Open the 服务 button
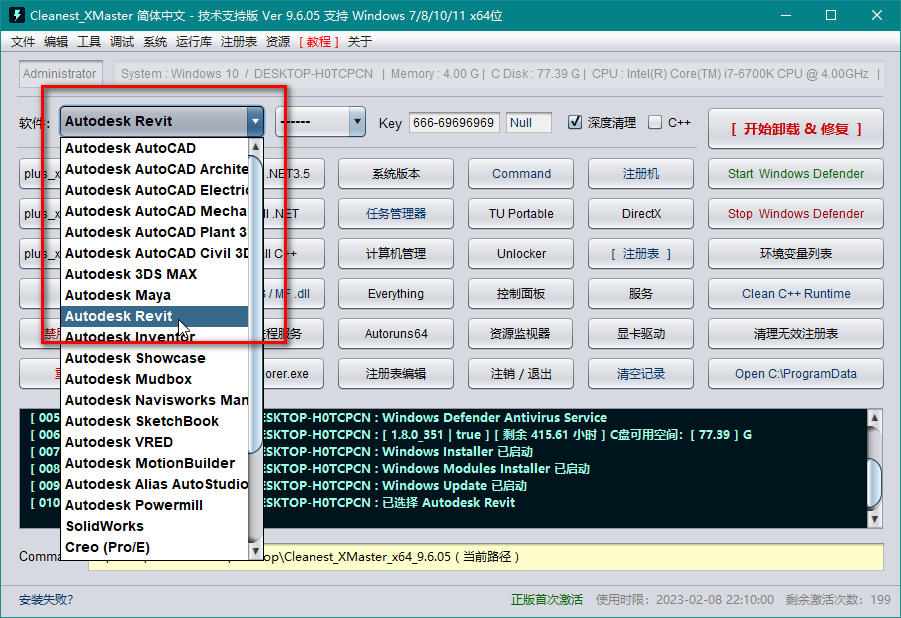This screenshot has width=901, height=618. (641, 294)
